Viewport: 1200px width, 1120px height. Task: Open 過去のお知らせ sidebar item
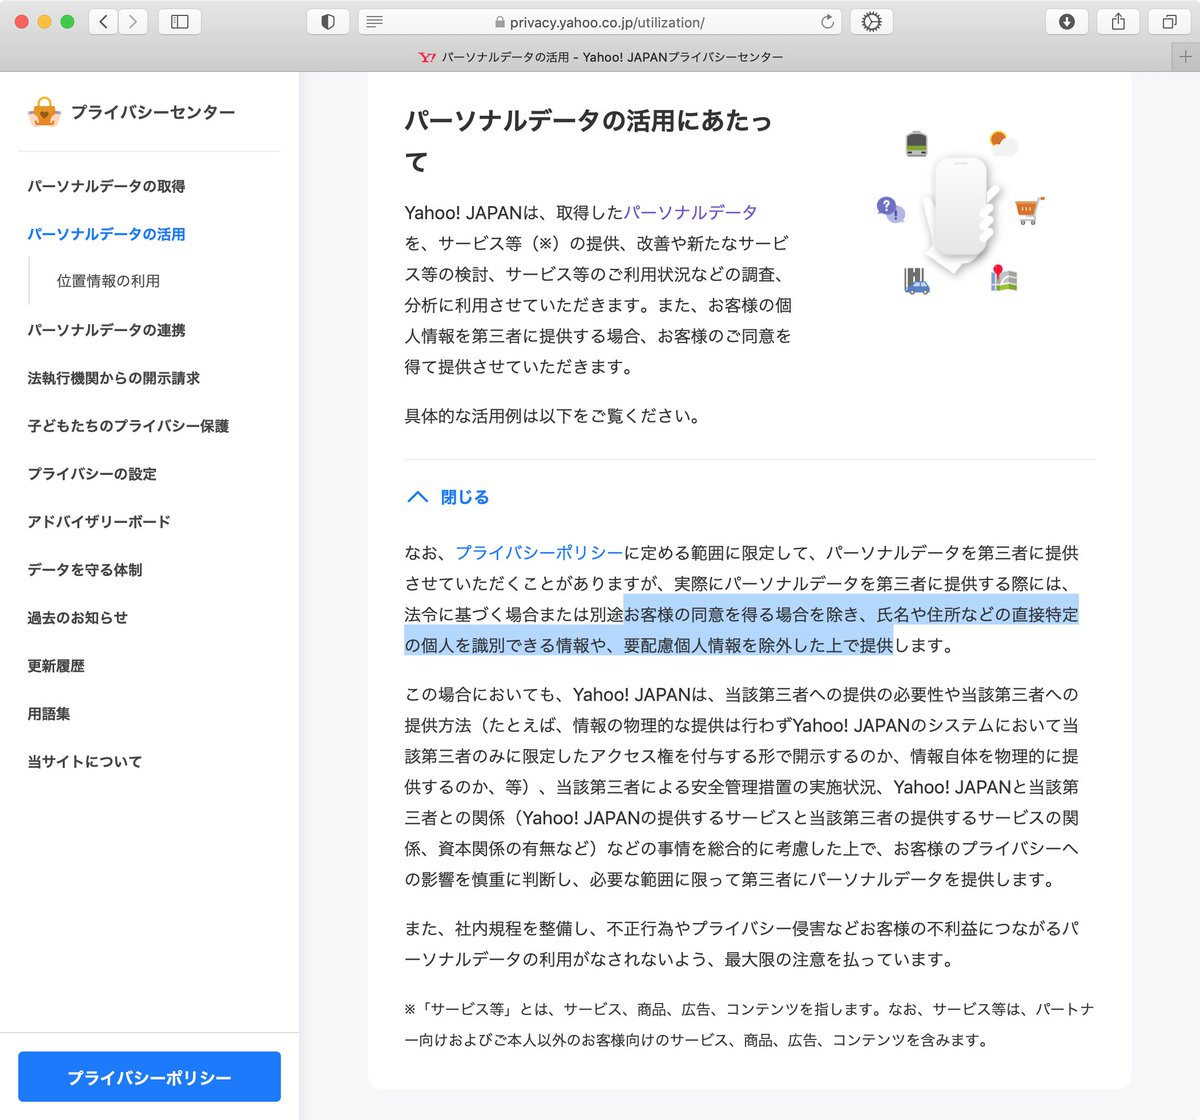pyautogui.click(x=78, y=618)
